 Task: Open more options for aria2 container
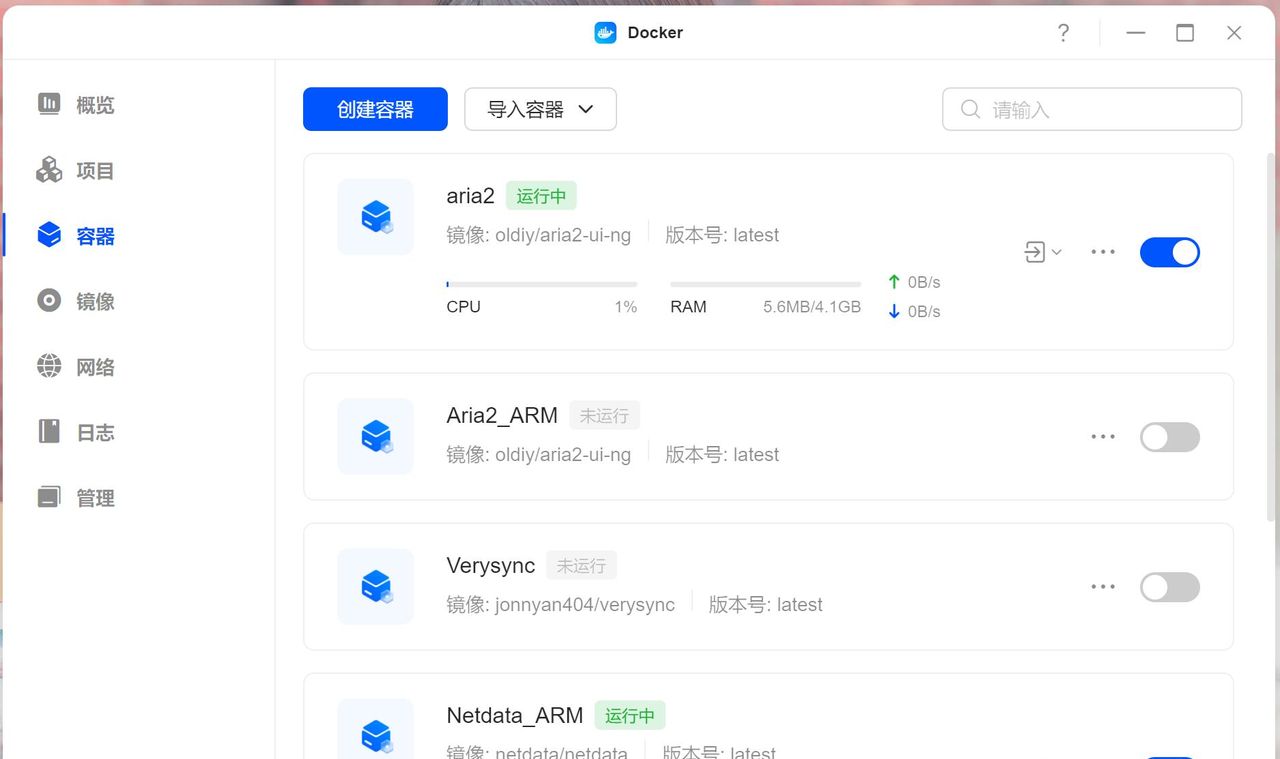pyautogui.click(x=1103, y=252)
